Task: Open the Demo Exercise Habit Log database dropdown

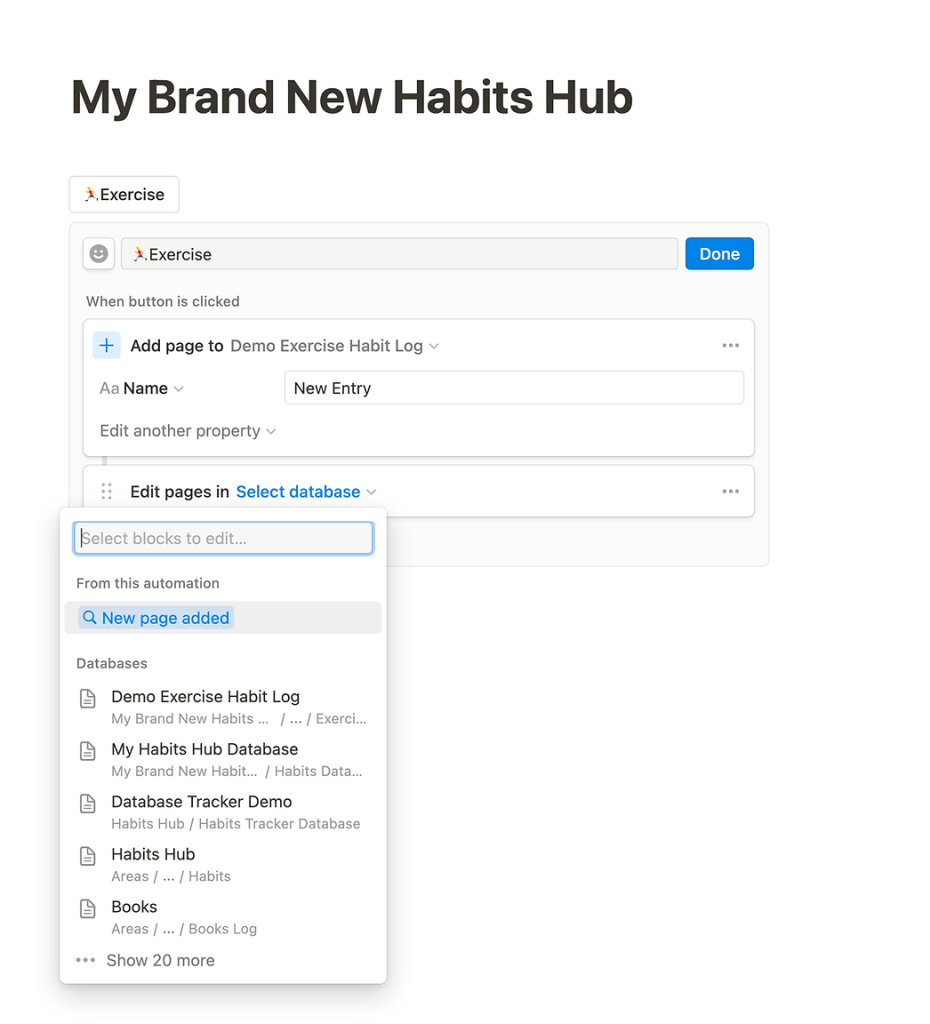Action: click(x=335, y=345)
